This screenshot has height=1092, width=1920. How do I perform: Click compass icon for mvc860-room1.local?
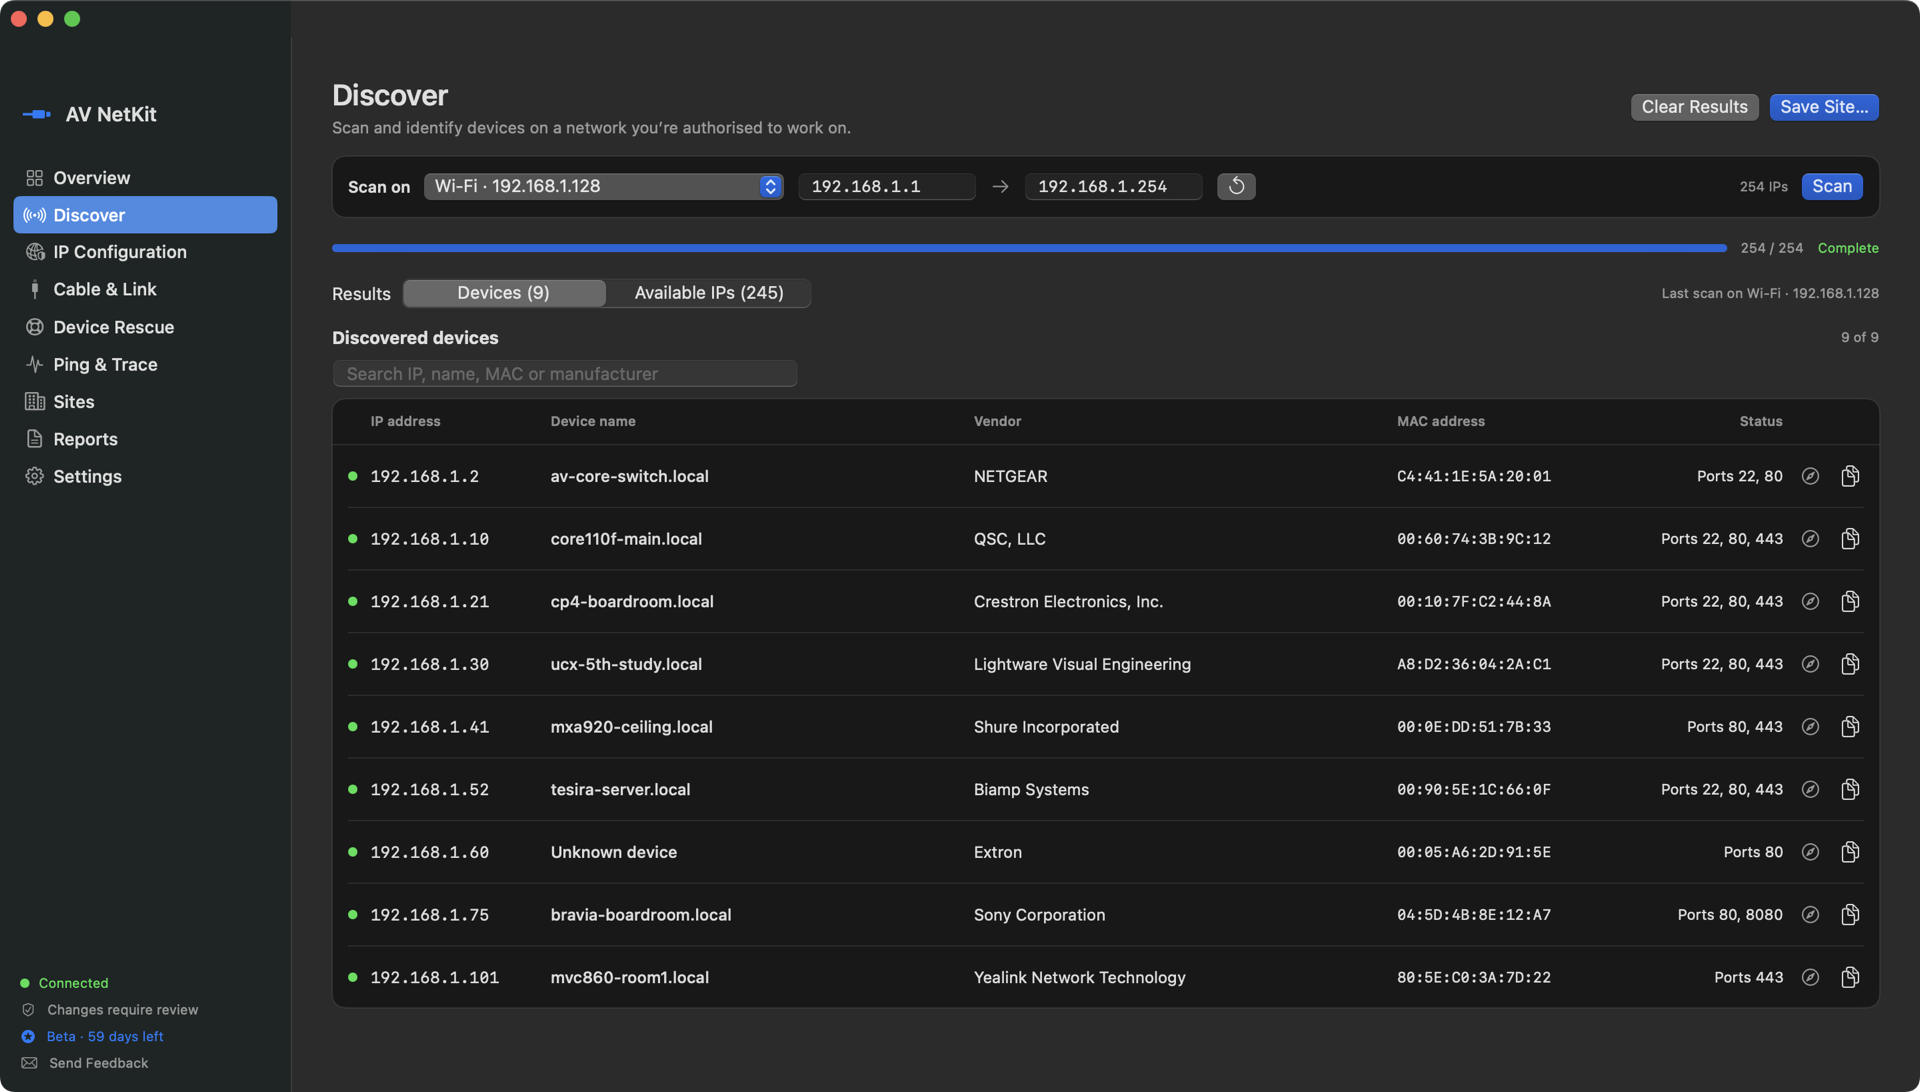tap(1810, 977)
